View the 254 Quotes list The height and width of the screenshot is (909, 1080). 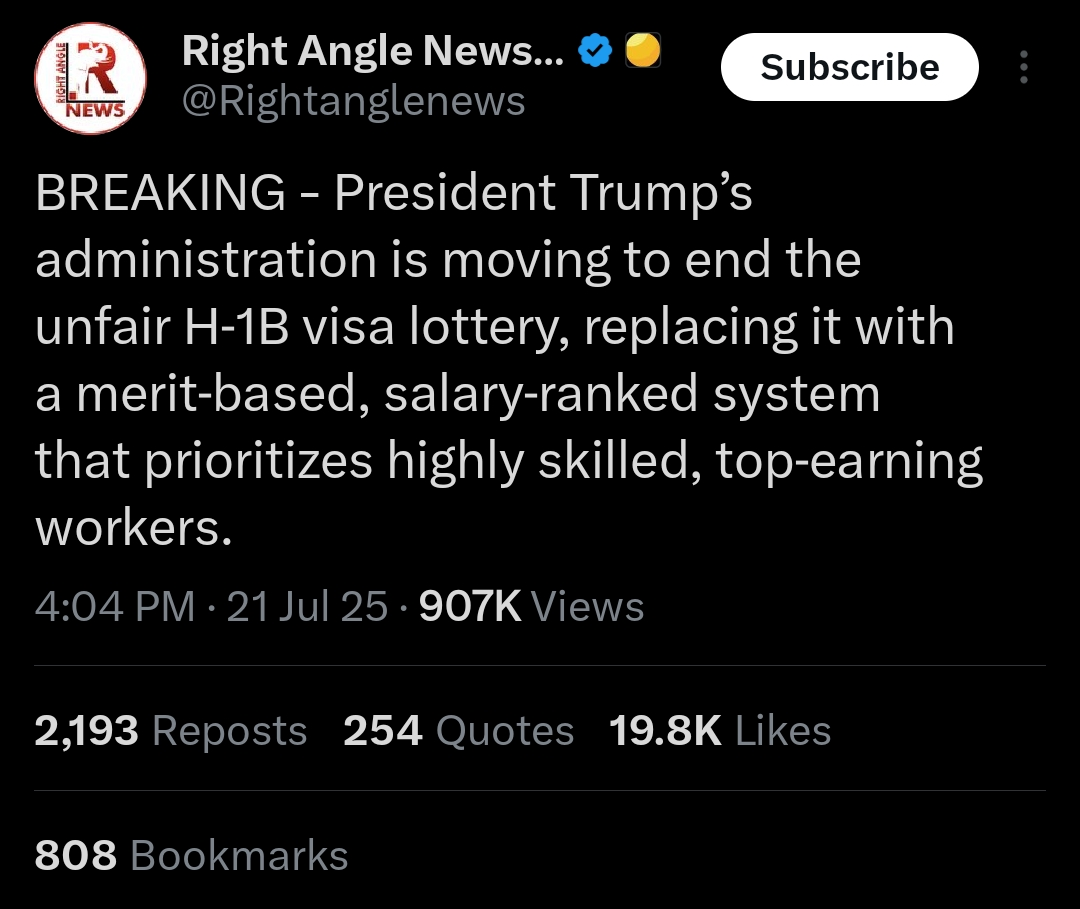coord(459,731)
